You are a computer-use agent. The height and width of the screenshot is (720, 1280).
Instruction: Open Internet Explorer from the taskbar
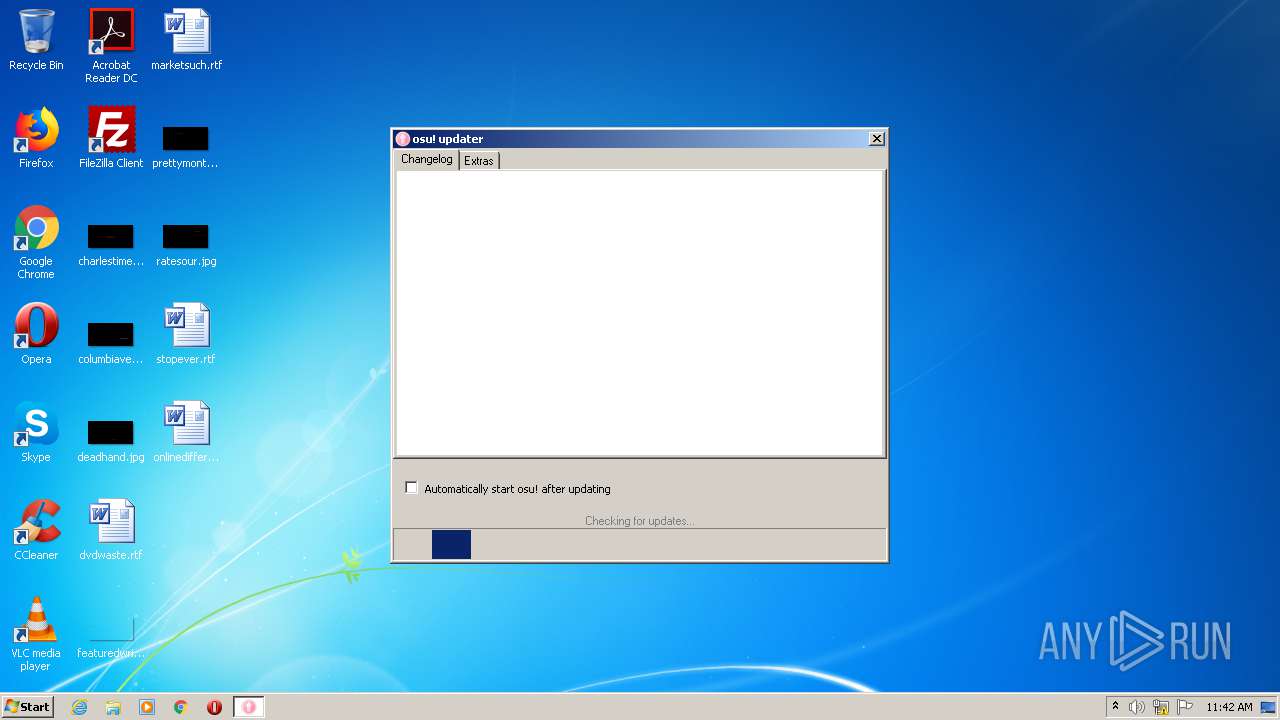point(80,707)
